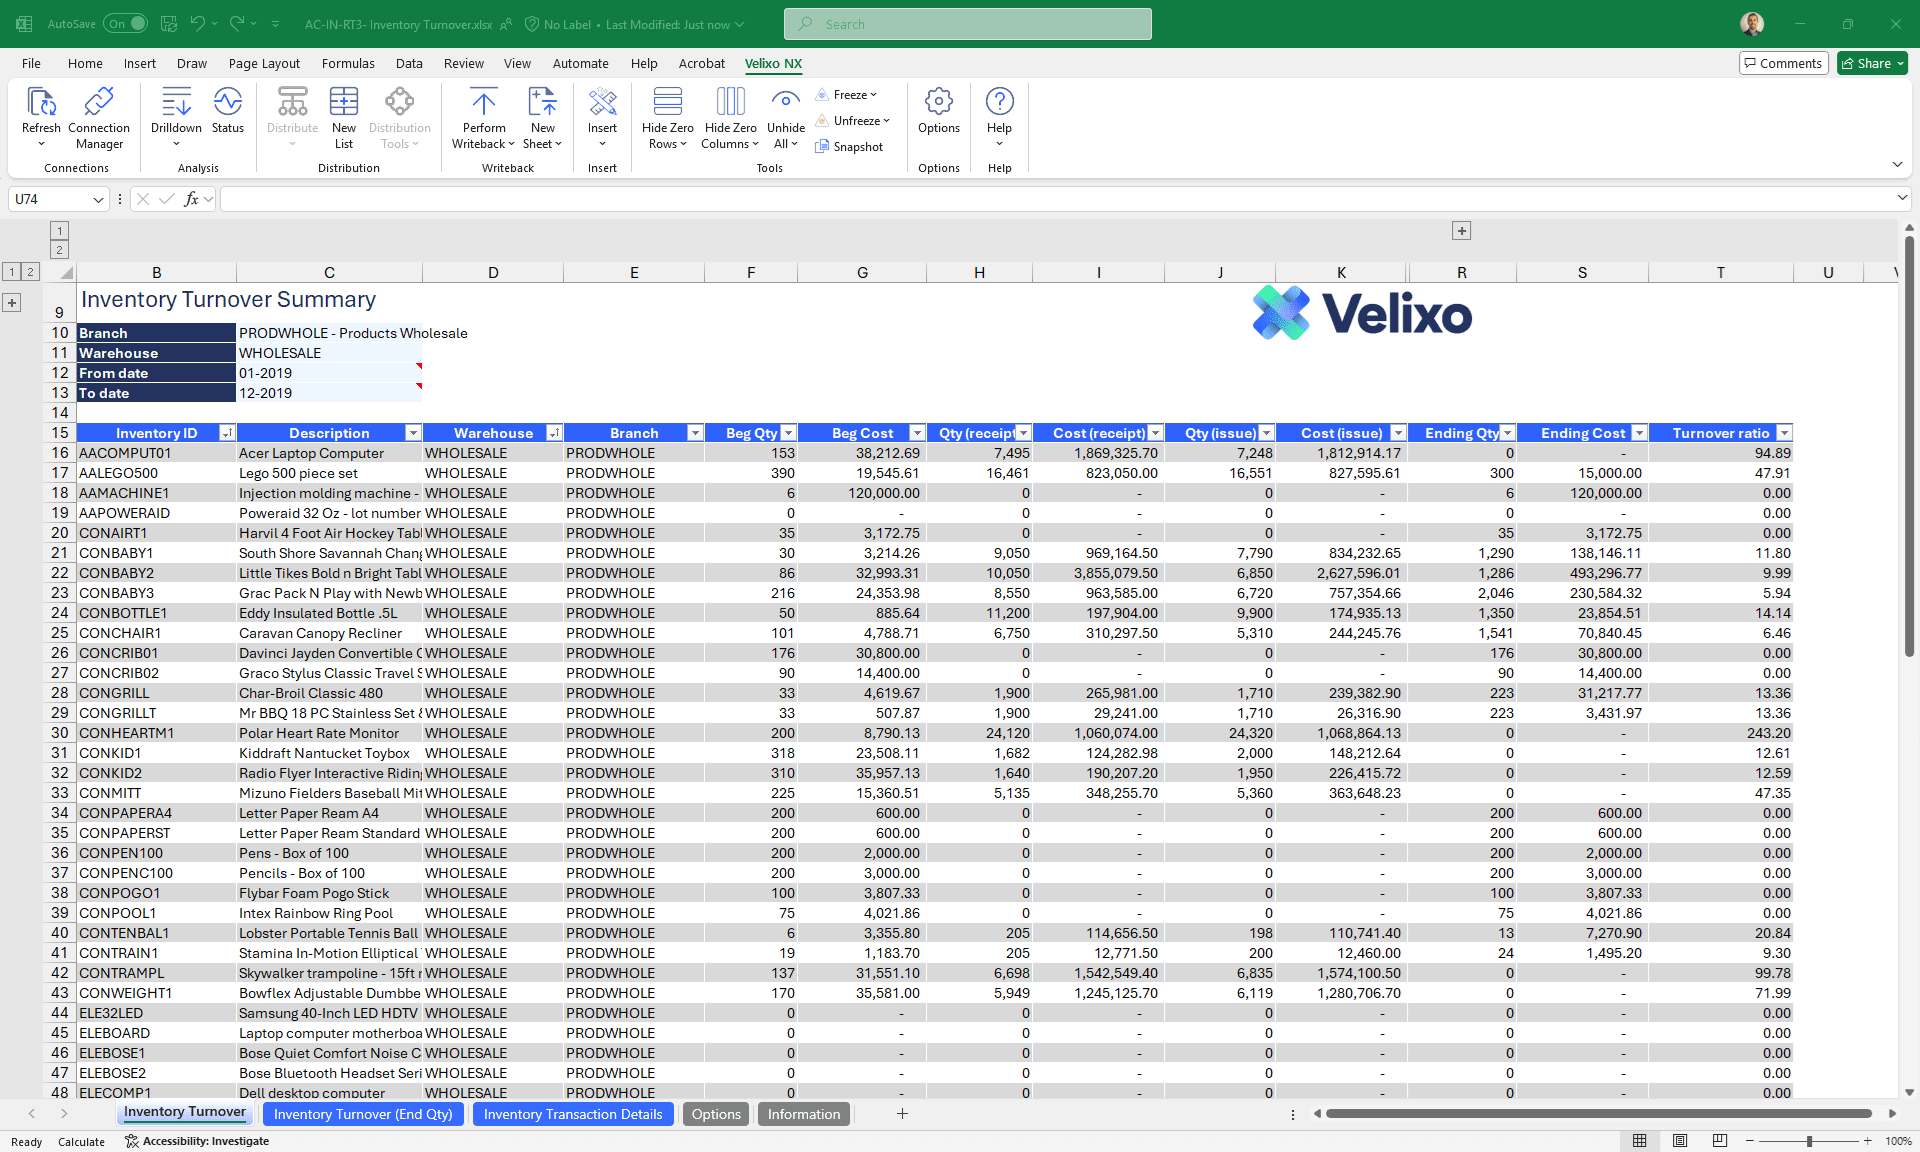Expand the Name Box dropdown

point(98,200)
